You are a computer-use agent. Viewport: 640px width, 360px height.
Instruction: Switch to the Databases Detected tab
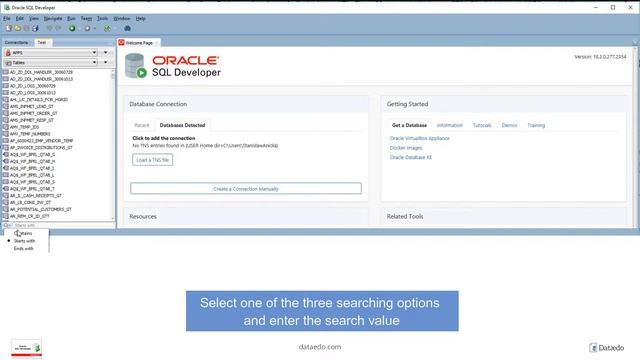182,125
